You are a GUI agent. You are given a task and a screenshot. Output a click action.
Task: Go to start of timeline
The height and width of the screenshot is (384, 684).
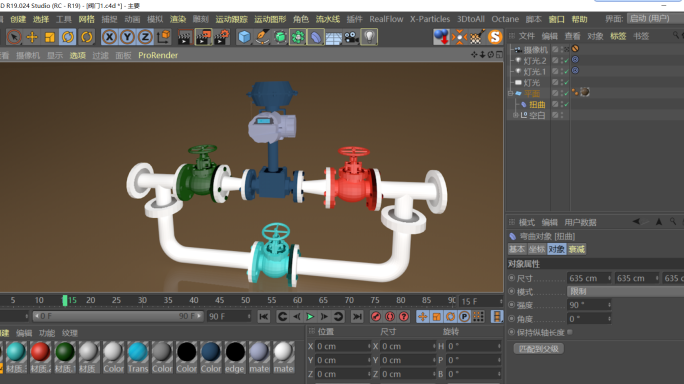click(x=263, y=317)
